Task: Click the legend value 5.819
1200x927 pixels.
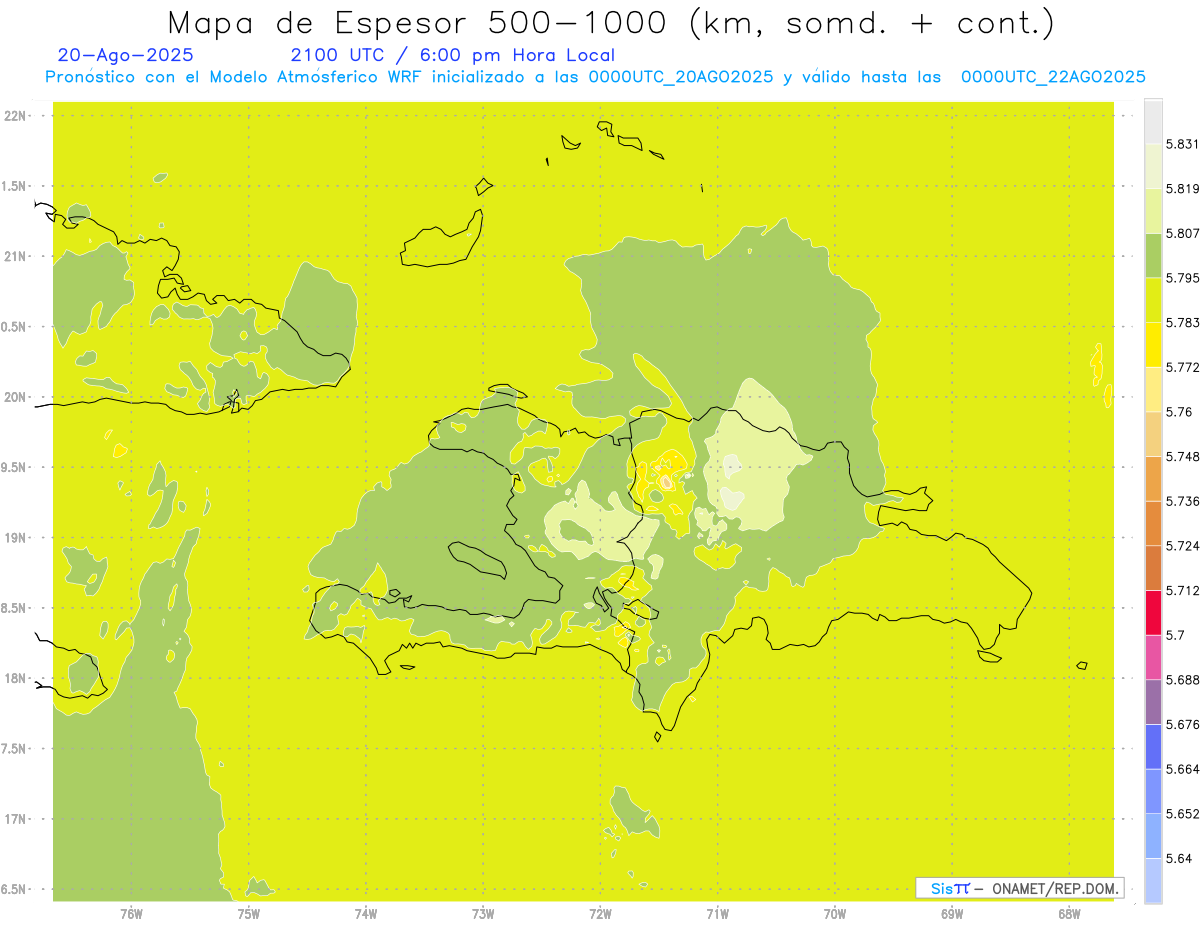Action: [x=1182, y=189]
